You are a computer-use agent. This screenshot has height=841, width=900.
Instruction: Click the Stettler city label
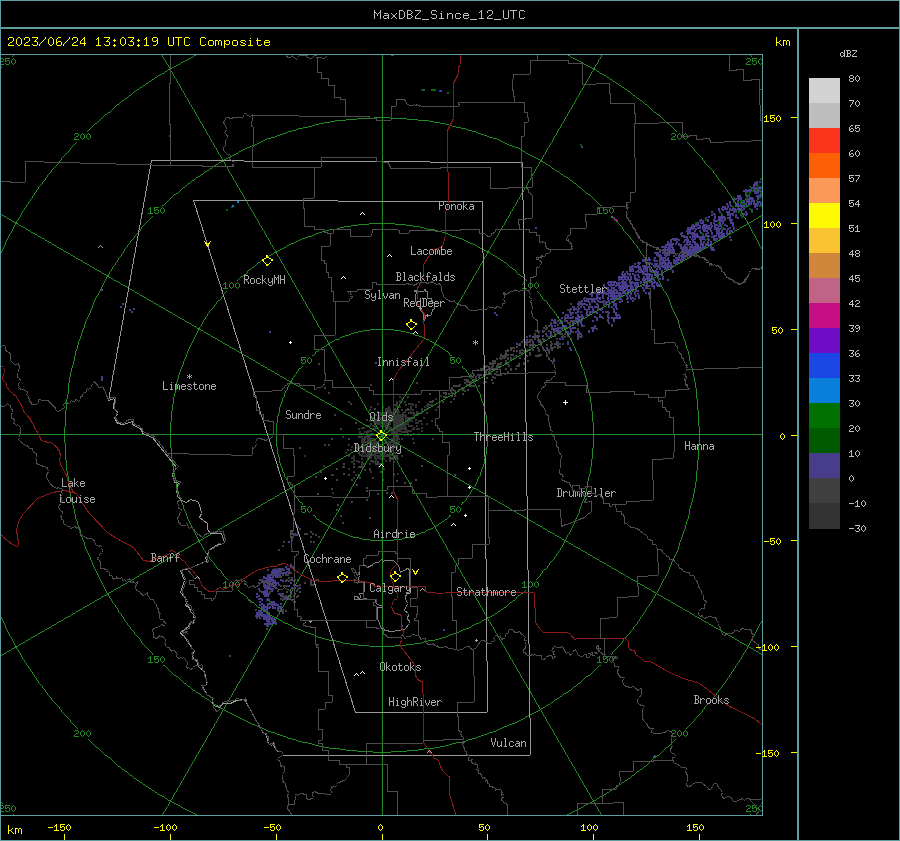tap(583, 289)
